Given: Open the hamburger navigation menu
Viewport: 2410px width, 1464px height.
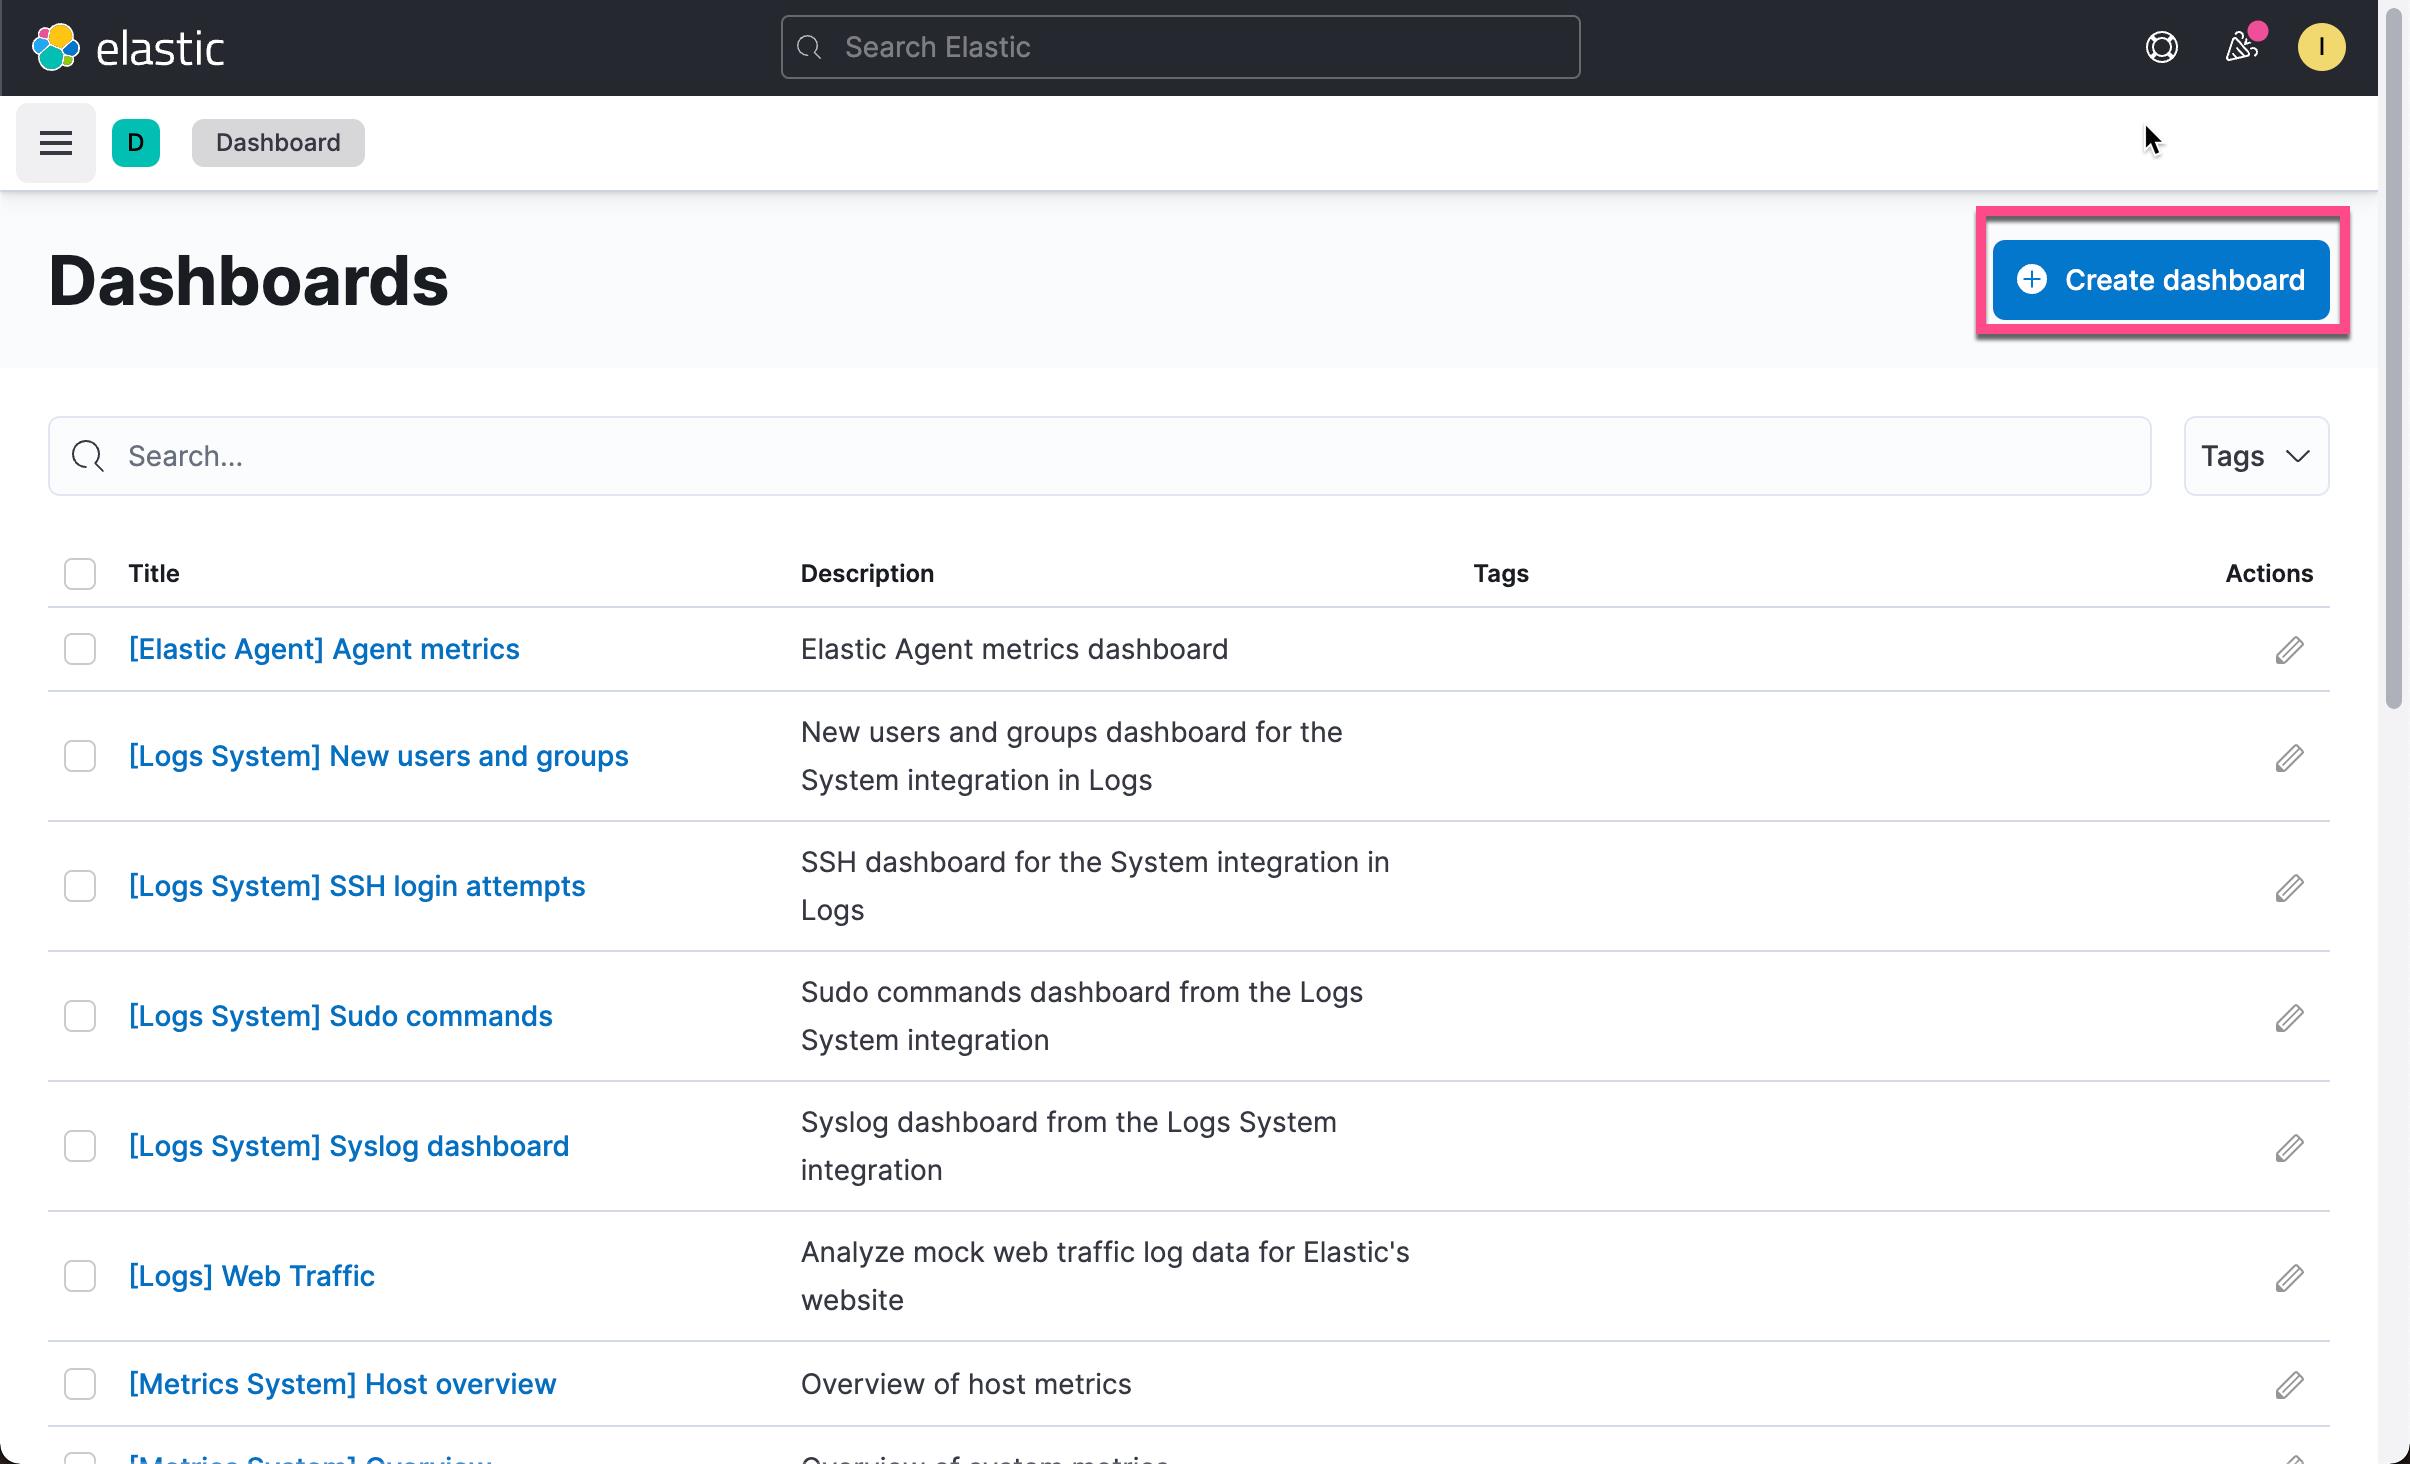Looking at the screenshot, I should click(x=56, y=143).
